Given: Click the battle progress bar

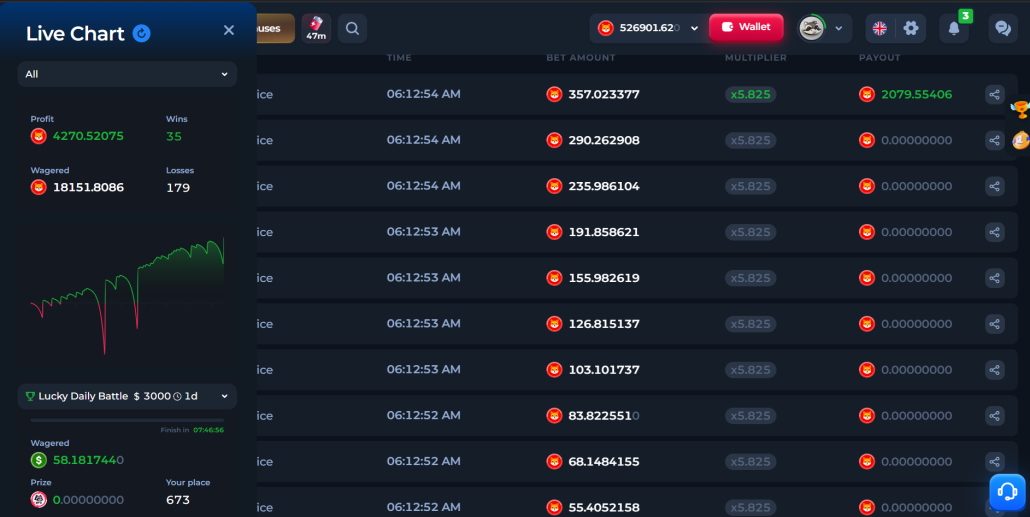Looking at the screenshot, I should tap(127, 420).
